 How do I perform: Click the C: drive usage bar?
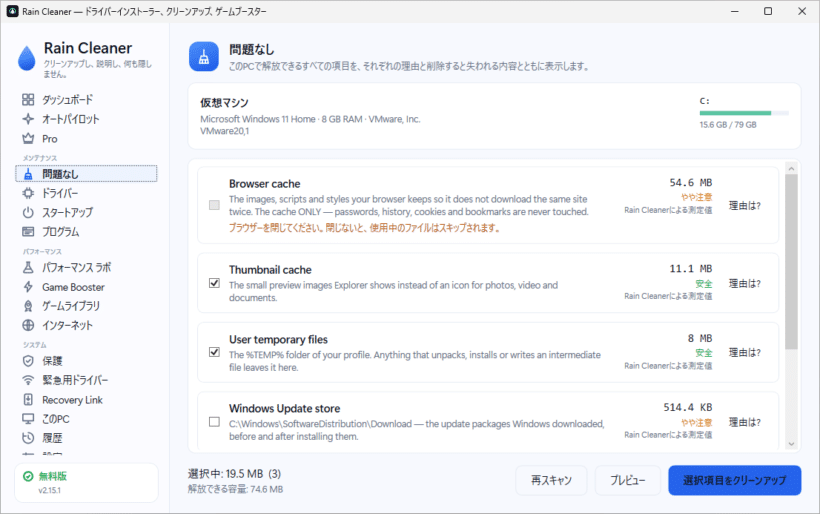pos(744,113)
